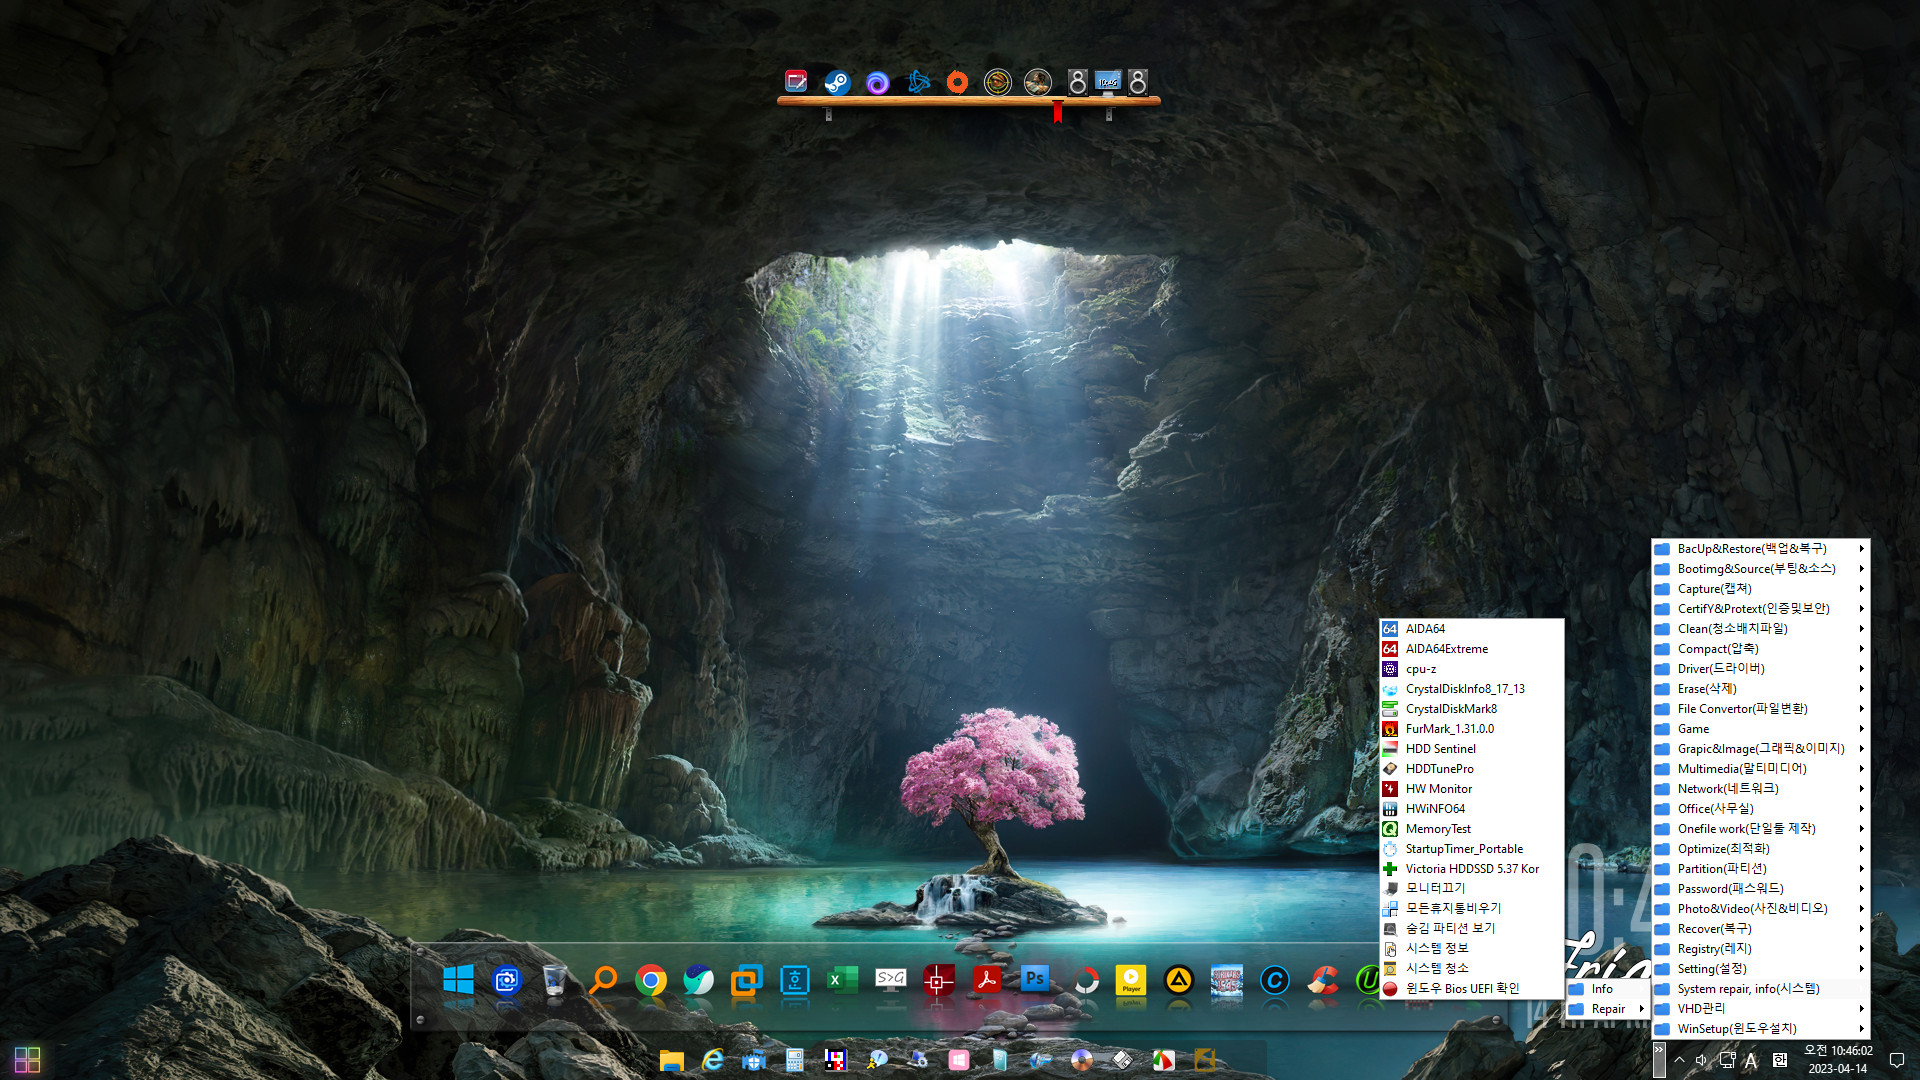Launch HDDTunePro

[x=1471, y=768]
